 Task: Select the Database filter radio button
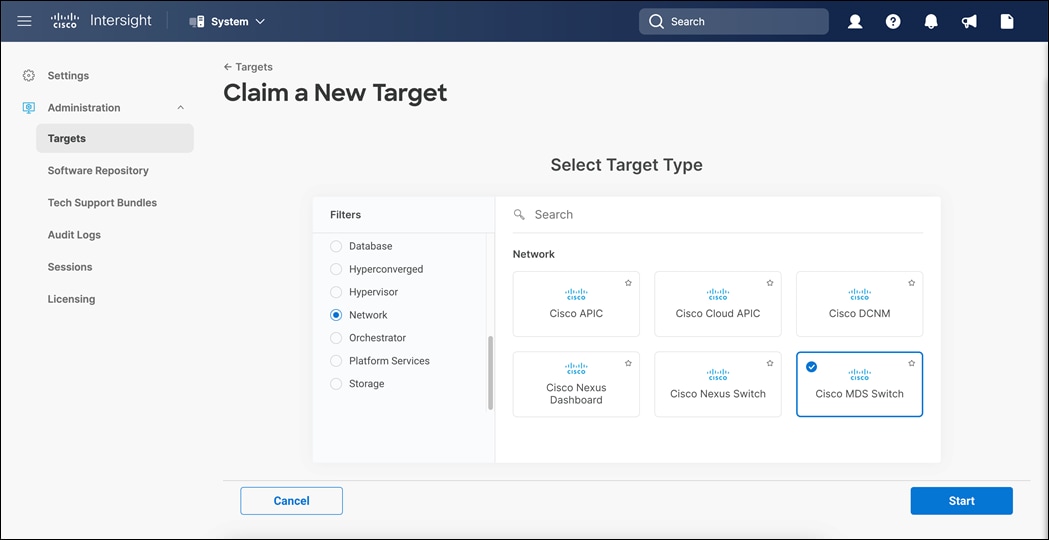pyautogui.click(x=336, y=246)
